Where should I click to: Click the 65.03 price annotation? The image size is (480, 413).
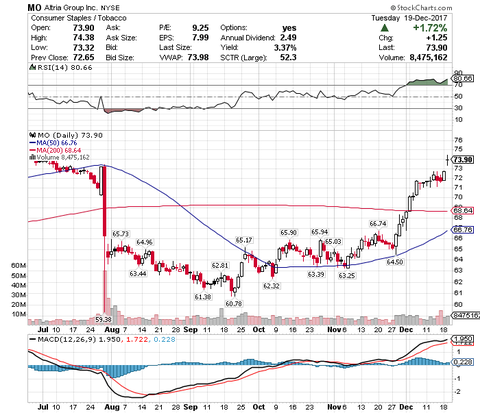333,241
